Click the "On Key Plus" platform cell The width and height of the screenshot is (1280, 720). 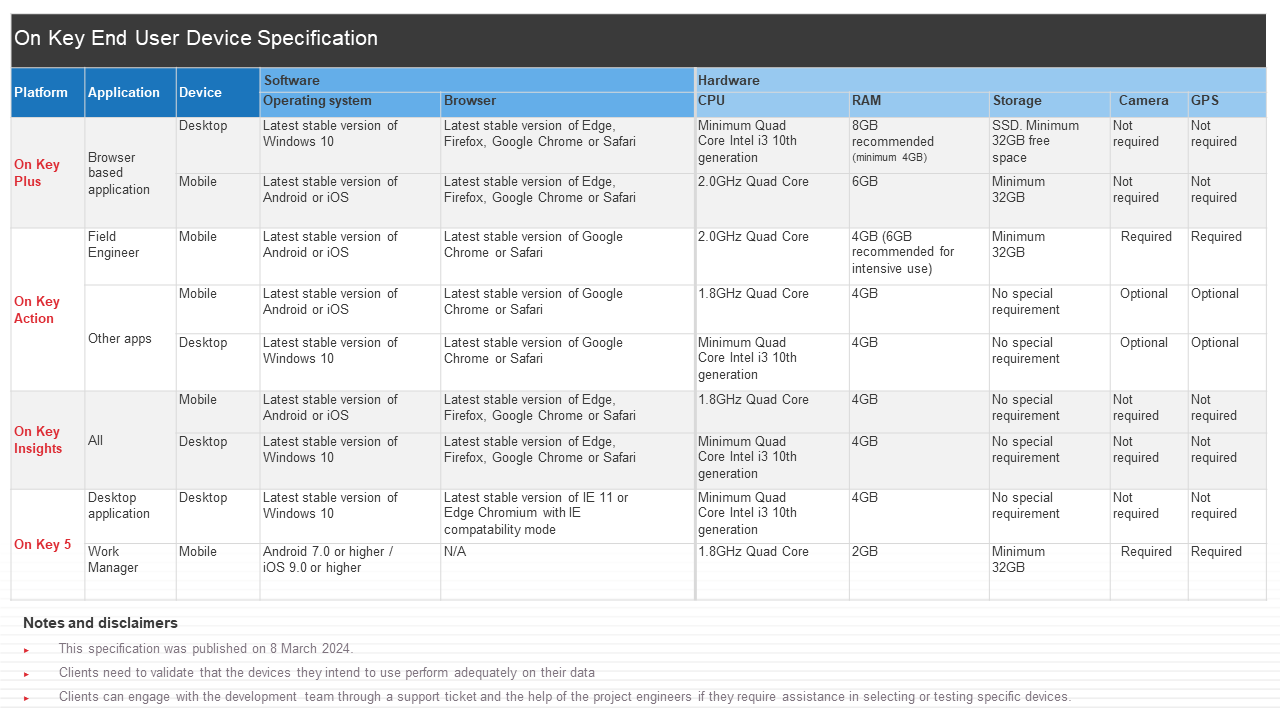coord(48,173)
